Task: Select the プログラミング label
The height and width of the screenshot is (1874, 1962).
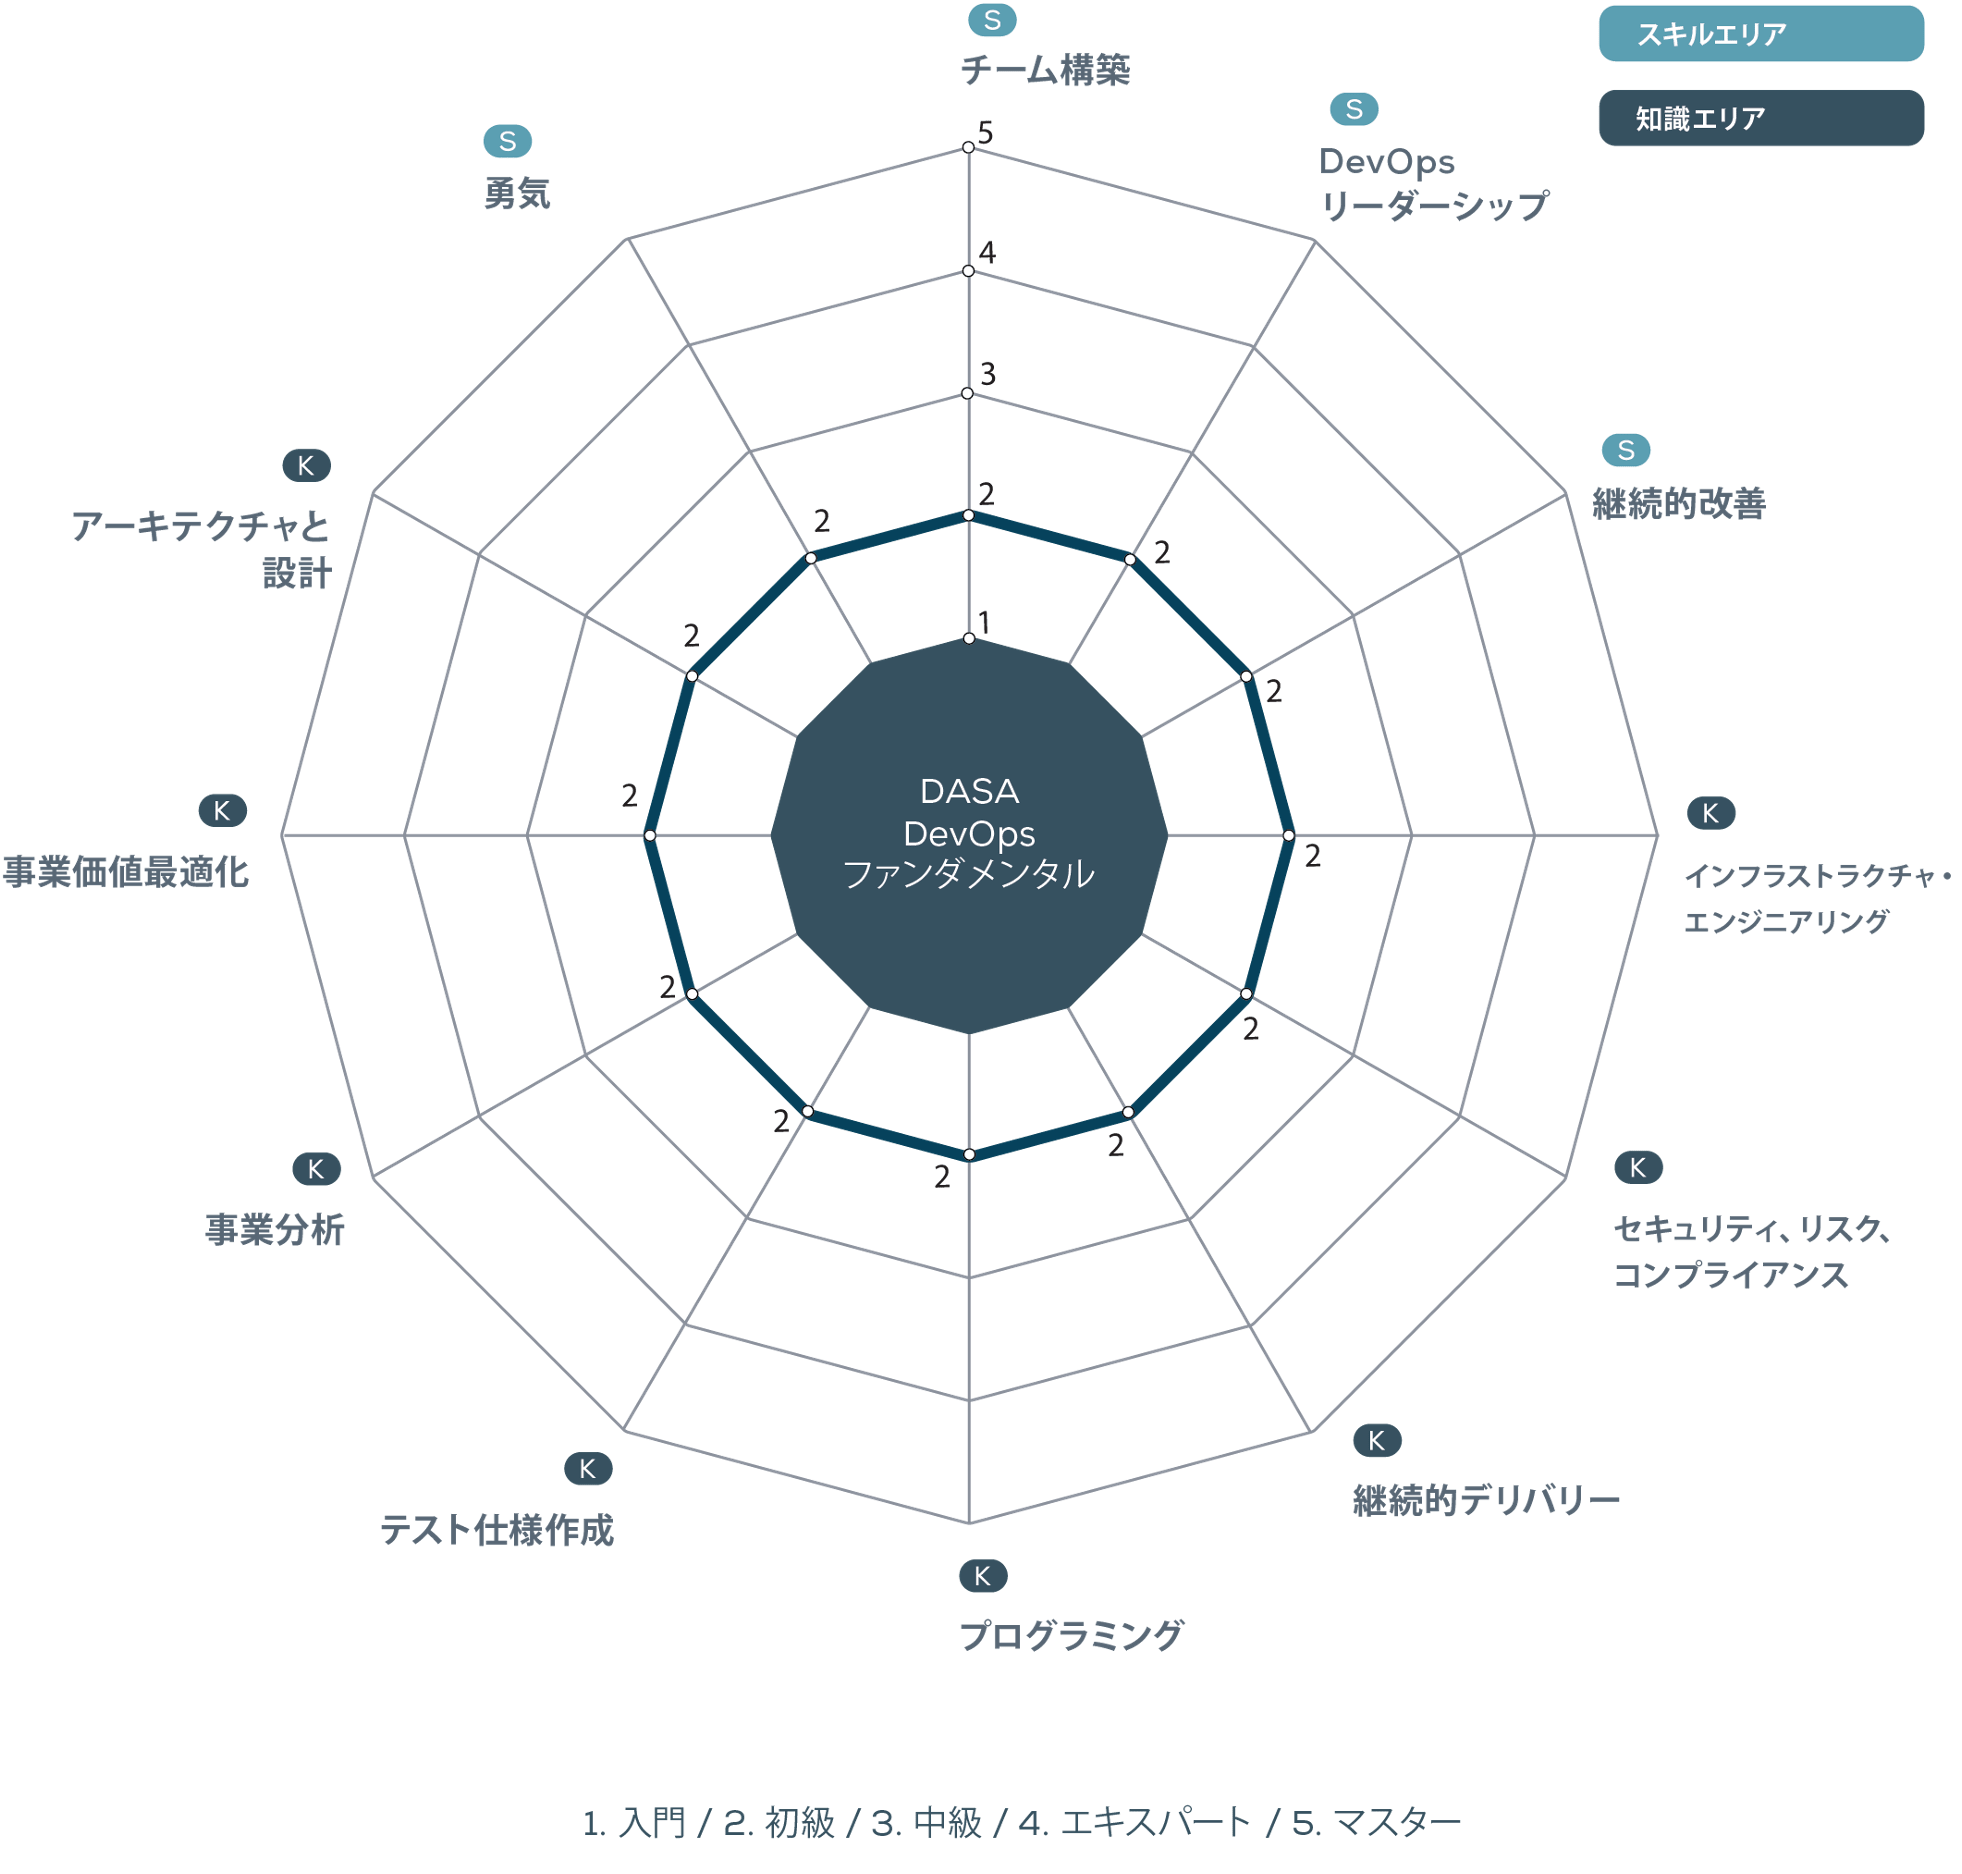Action: click(x=1070, y=1636)
